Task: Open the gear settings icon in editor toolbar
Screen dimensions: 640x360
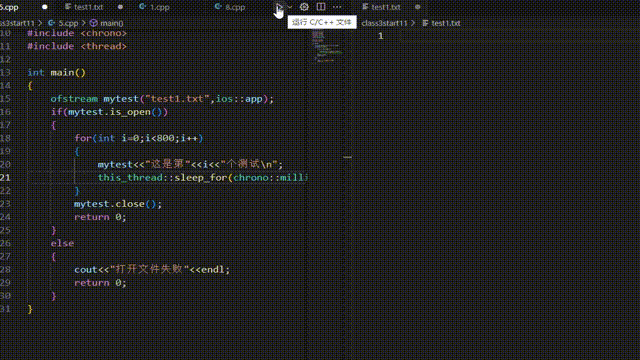Action: click(x=304, y=7)
